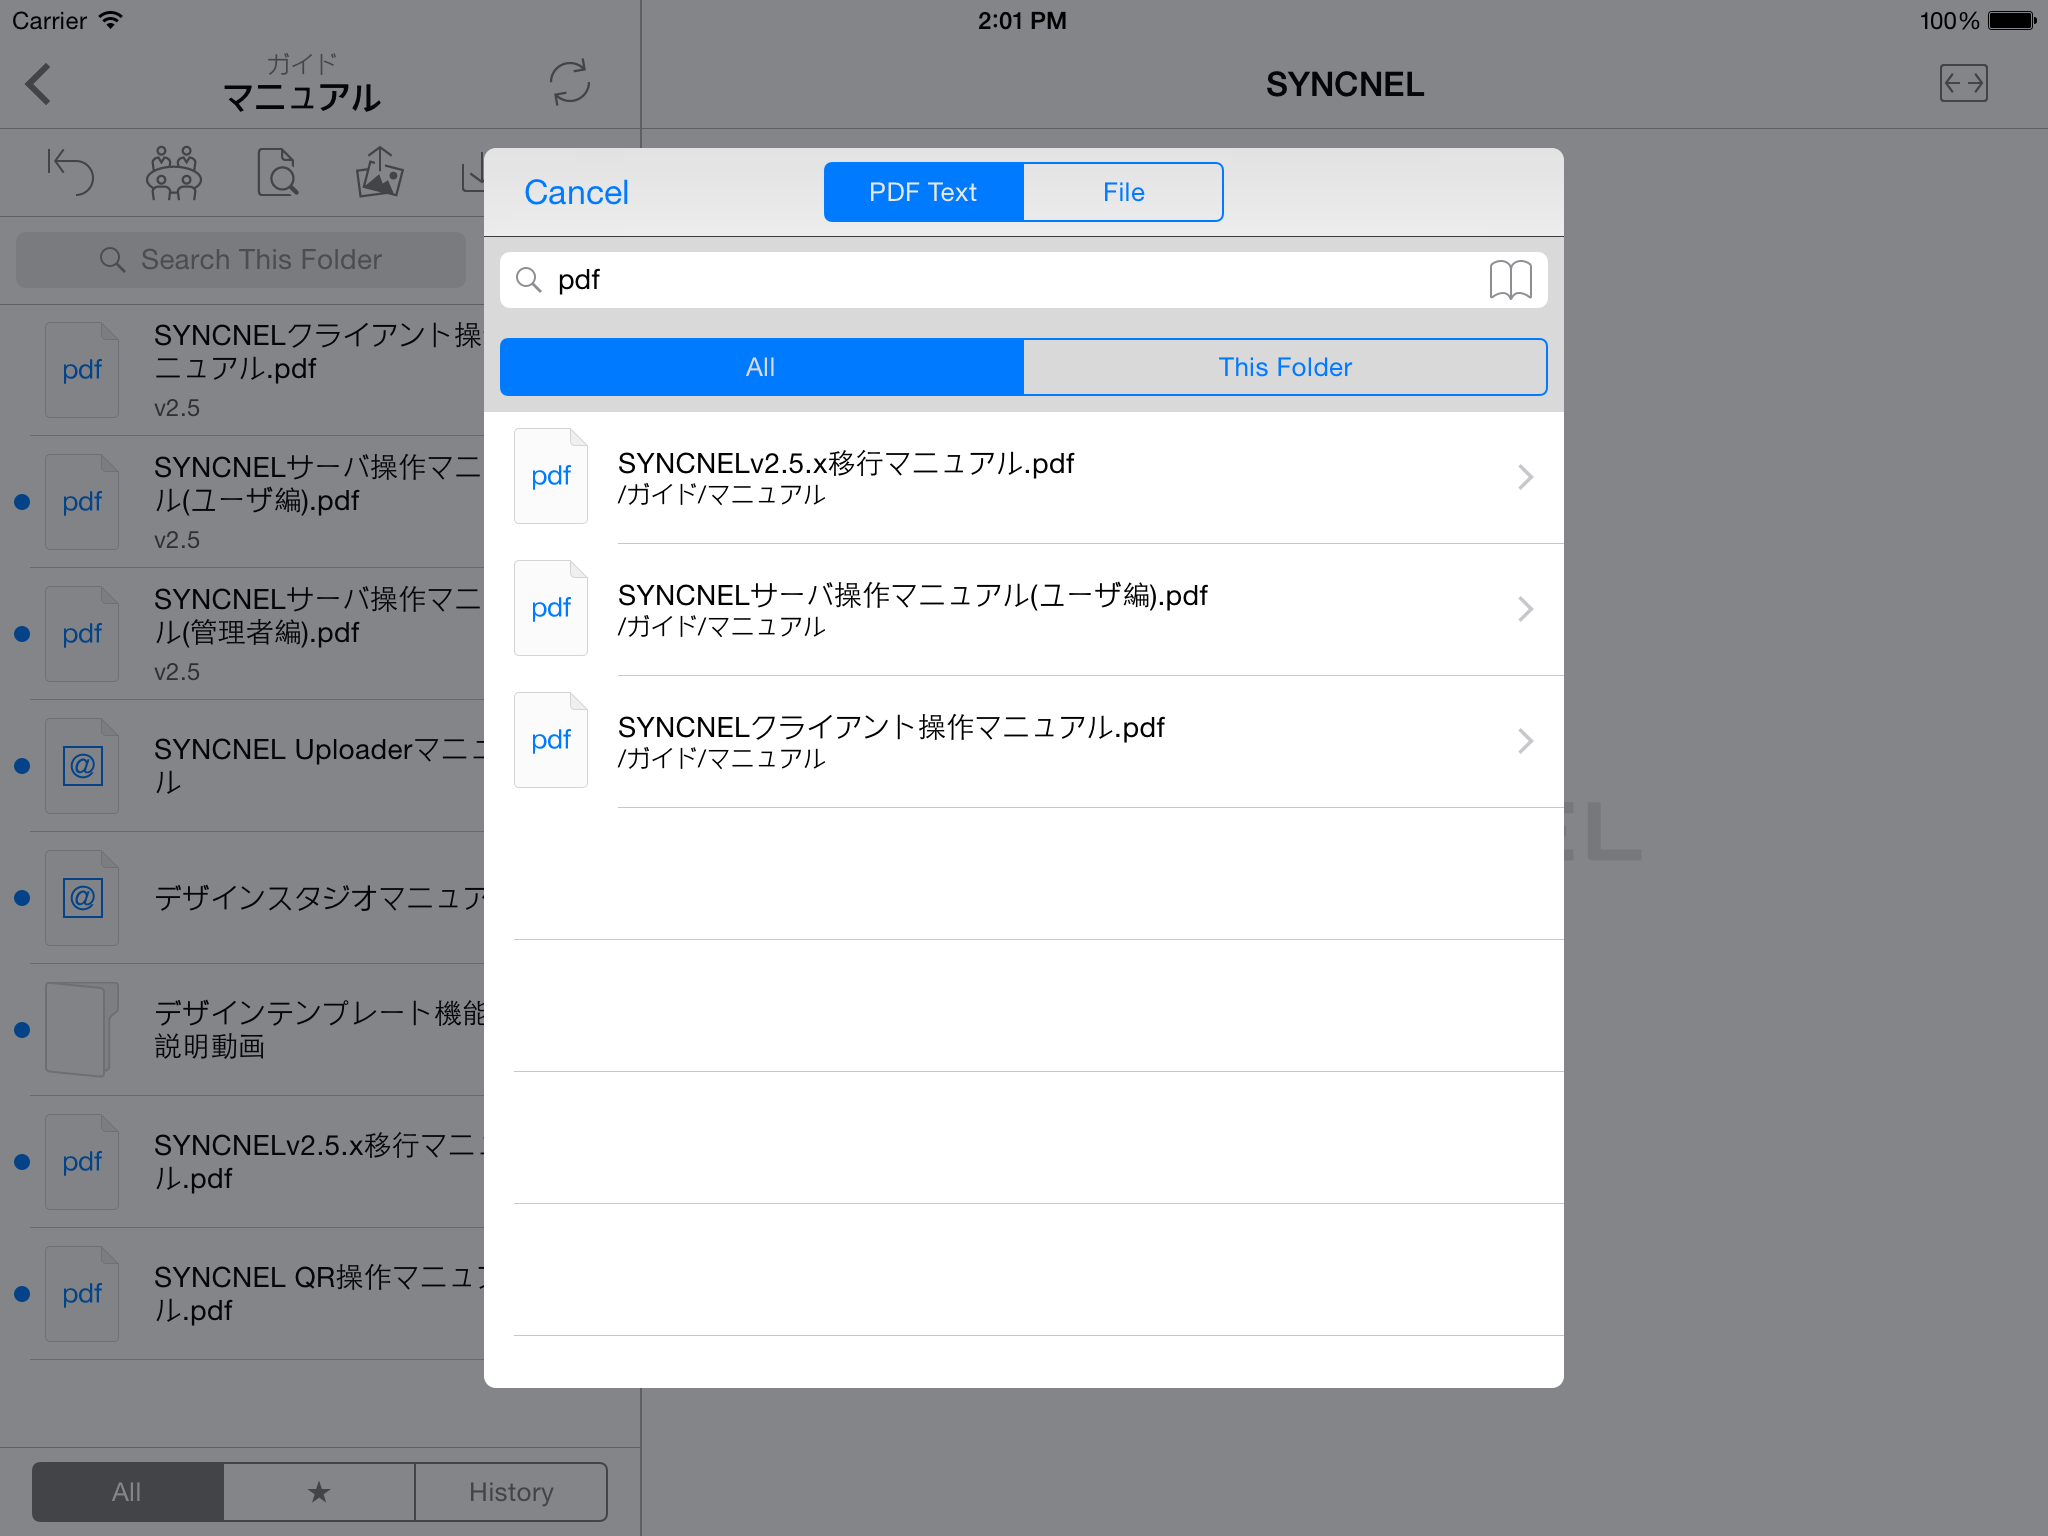Viewport: 2048px width, 1536px height.
Task: Open SYNCNELv2.5.x移行マニュアル.pdf search result
Action: [1024, 477]
